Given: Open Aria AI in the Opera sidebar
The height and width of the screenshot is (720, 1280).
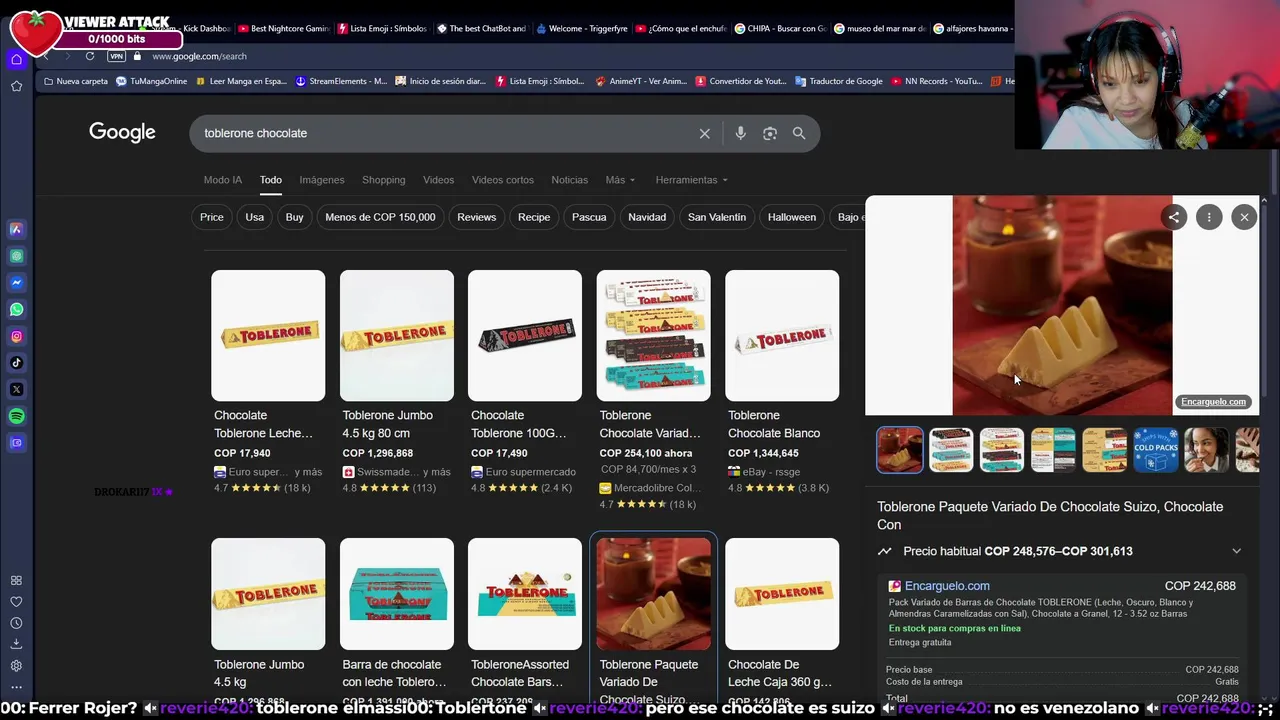Looking at the screenshot, I should click(16, 229).
